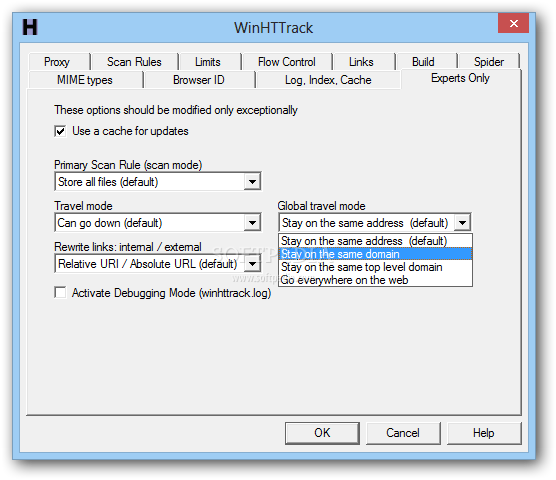Switch to the Proxy tab
The image size is (556, 480).
(x=59, y=62)
